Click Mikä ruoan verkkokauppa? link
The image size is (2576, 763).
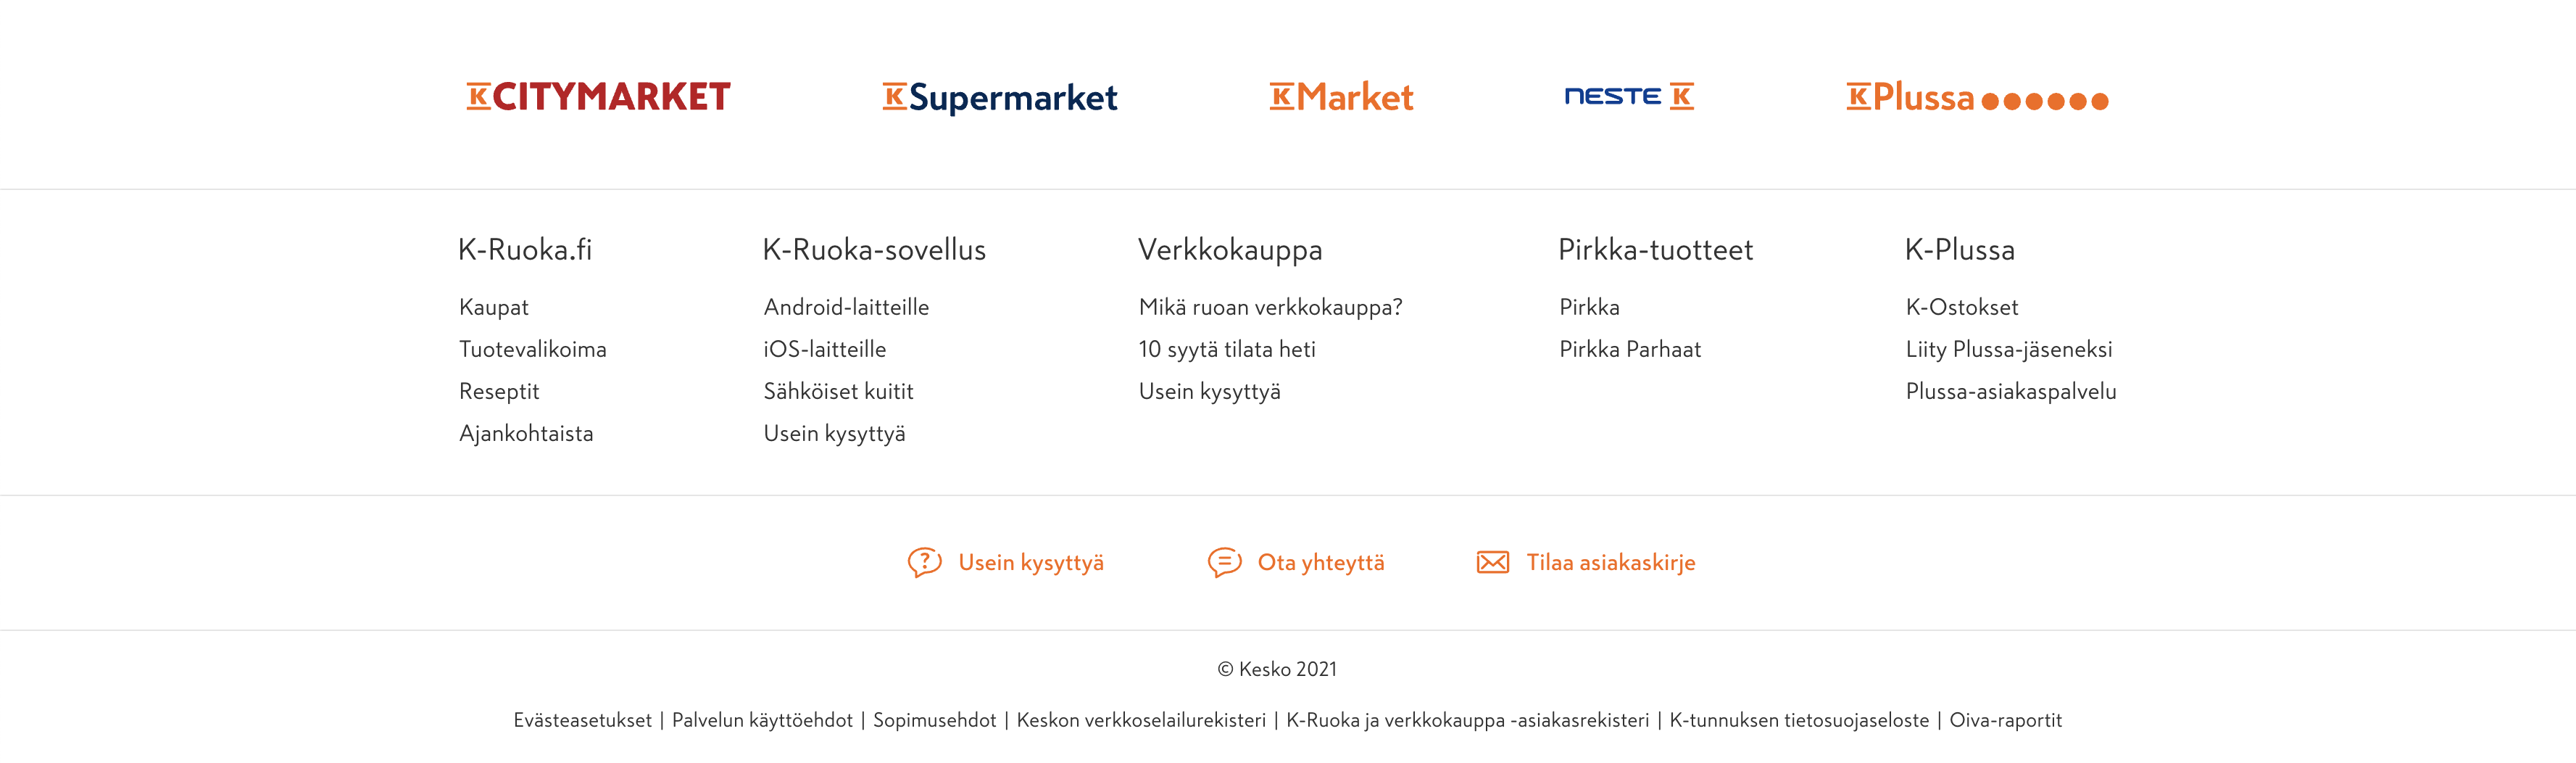click(1270, 307)
